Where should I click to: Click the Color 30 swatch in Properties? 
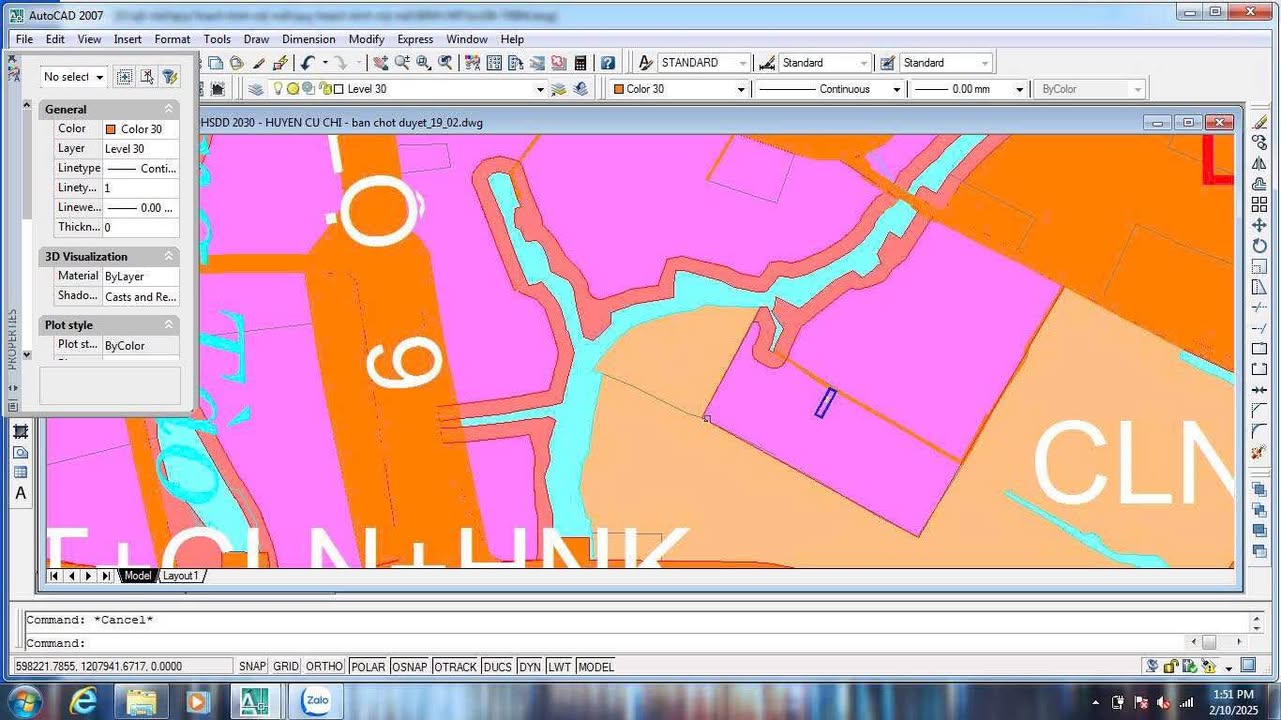pos(111,129)
